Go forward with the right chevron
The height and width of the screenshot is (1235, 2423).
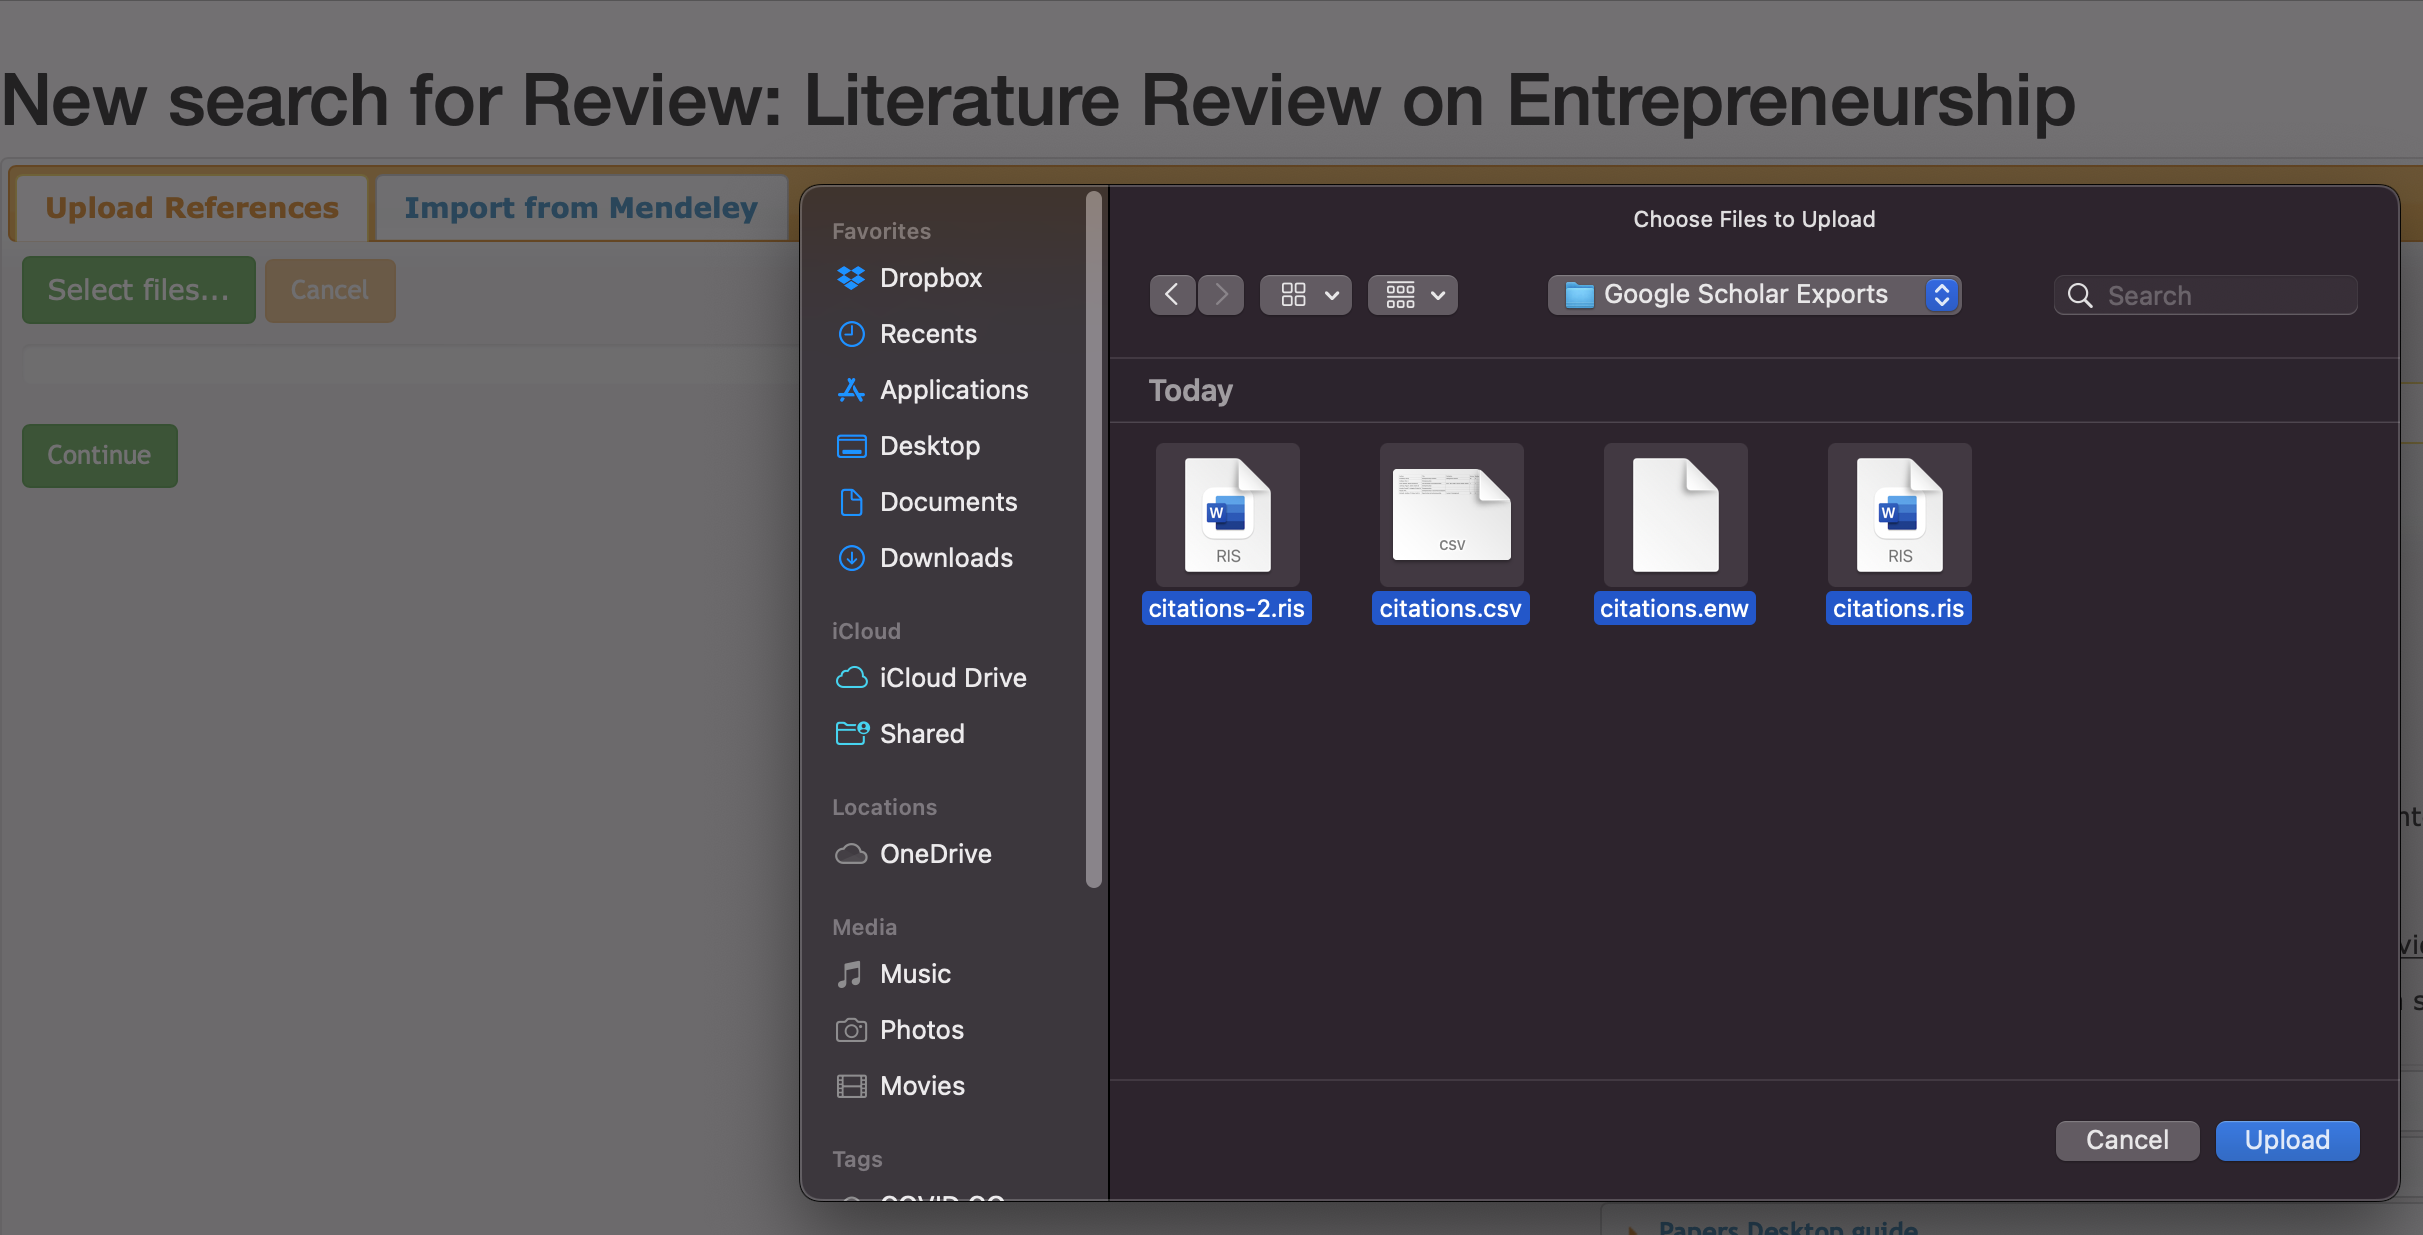point(1221,295)
